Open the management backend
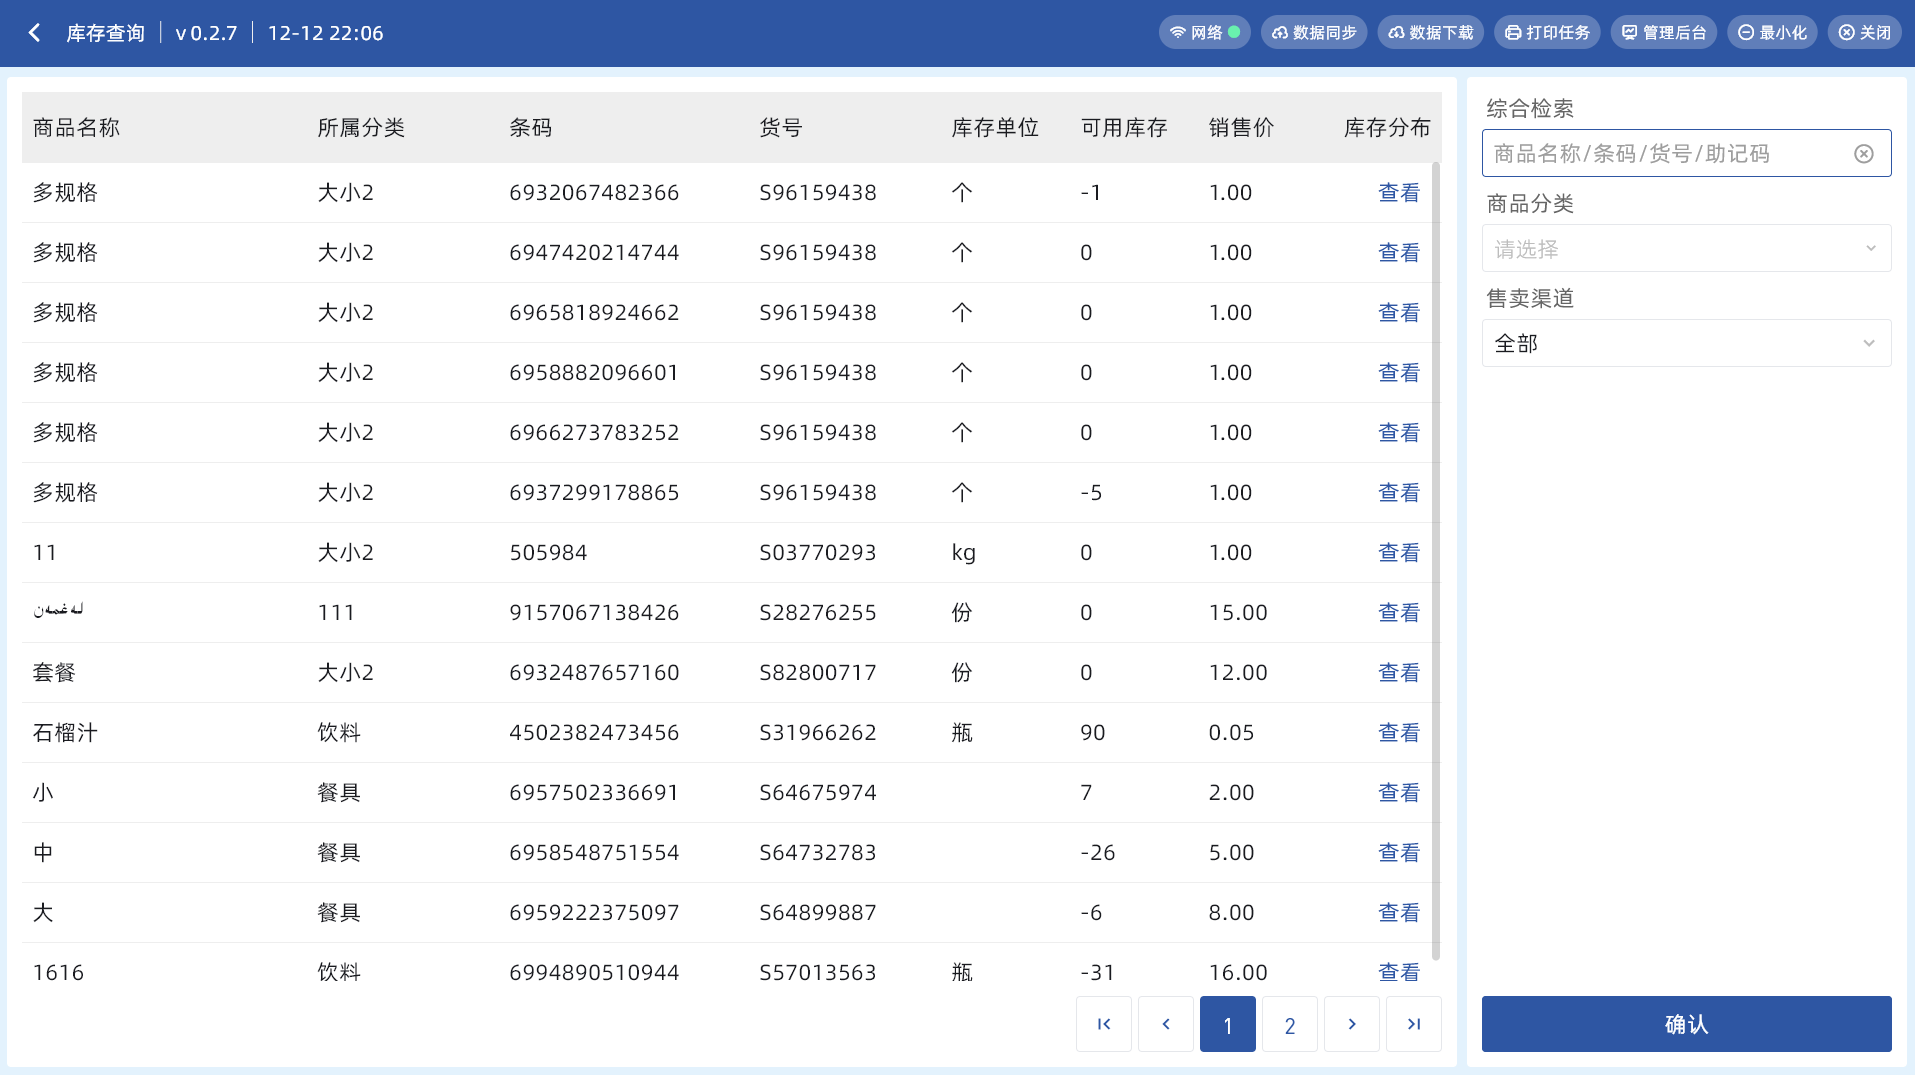This screenshot has height=1075, width=1915. tap(1664, 33)
